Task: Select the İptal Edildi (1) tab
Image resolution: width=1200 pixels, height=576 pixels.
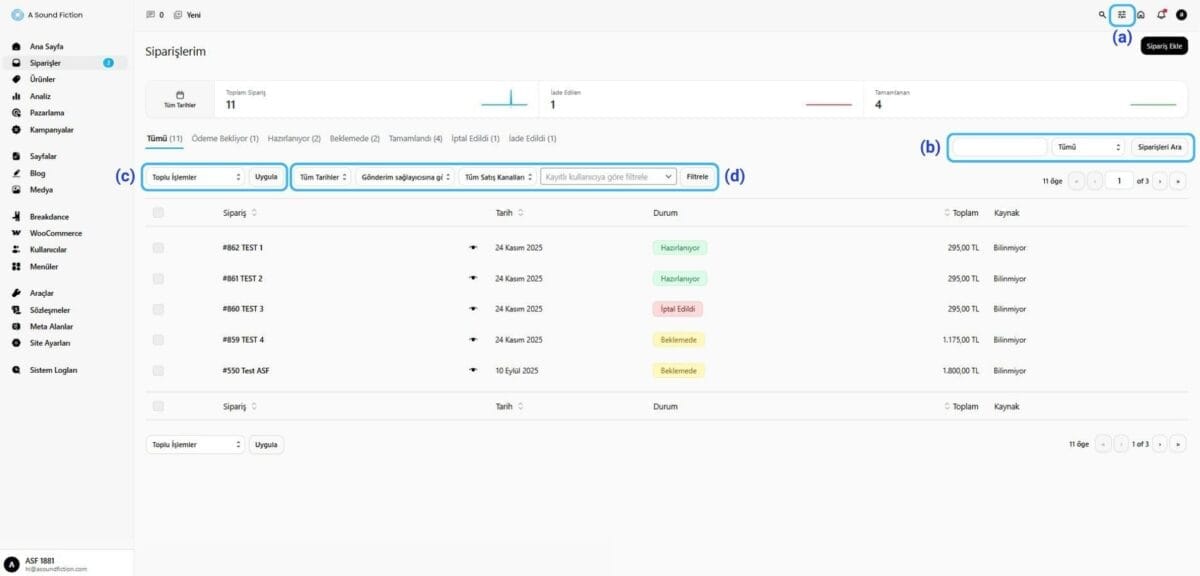Action: point(475,139)
